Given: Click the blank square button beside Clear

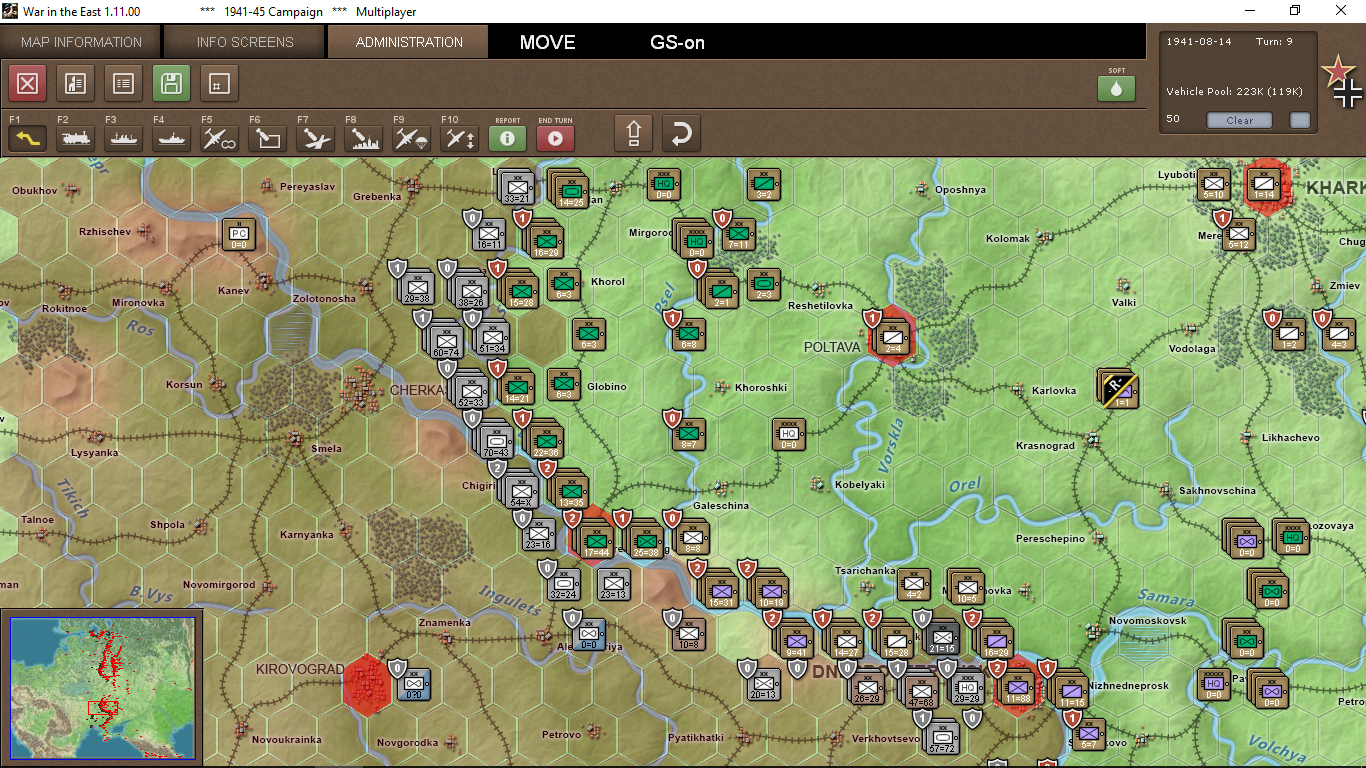Looking at the screenshot, I should coord(1299,120).
